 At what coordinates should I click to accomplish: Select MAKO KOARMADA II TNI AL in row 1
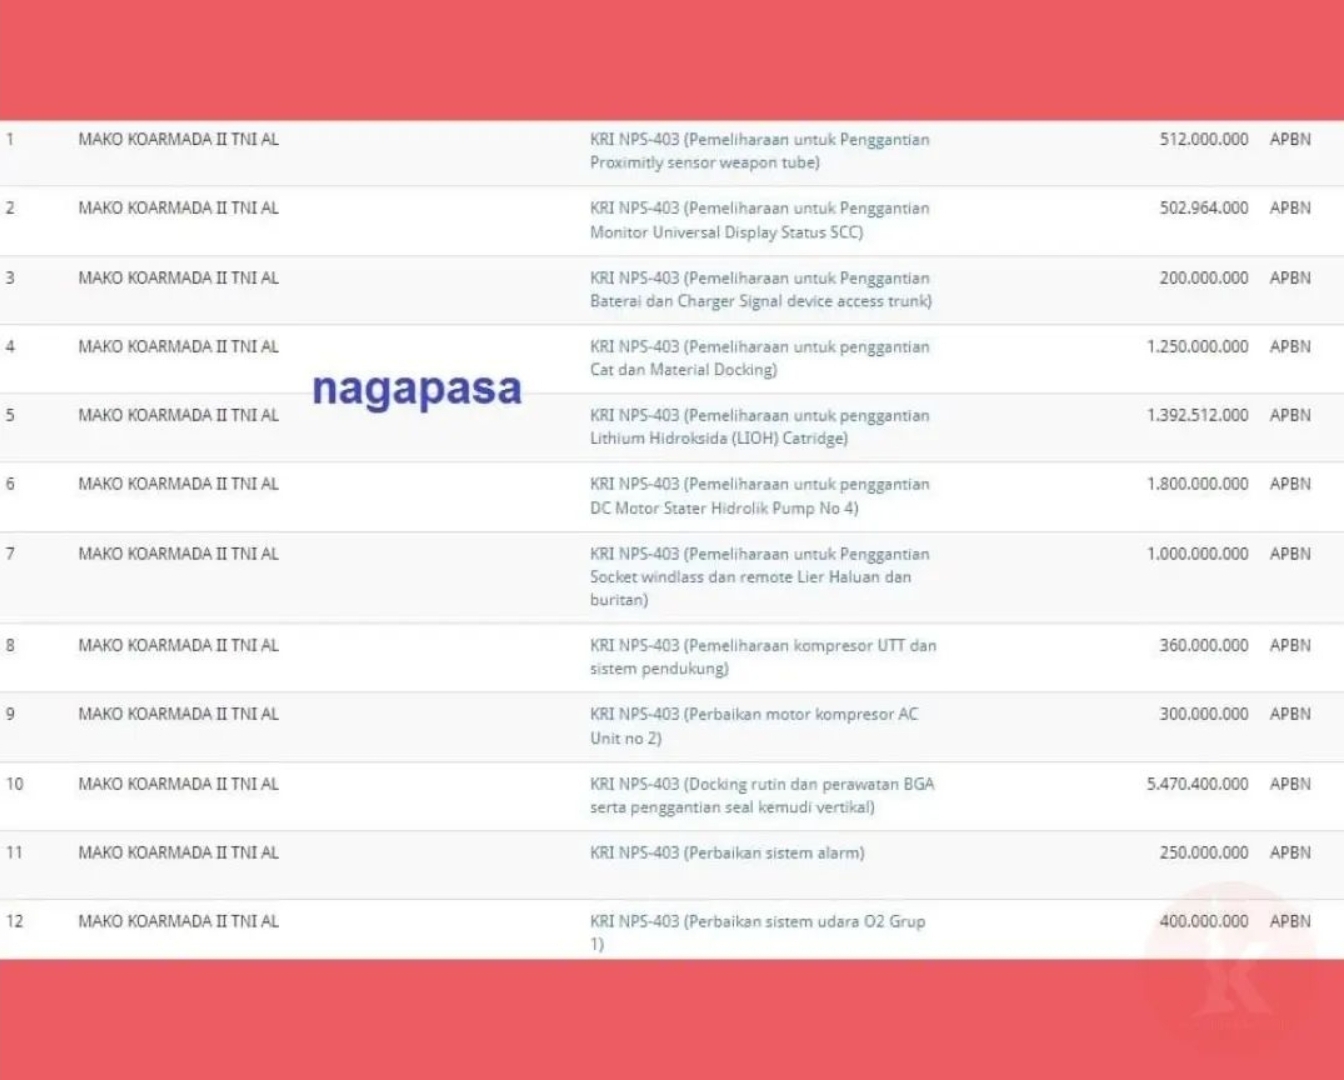[x=178, y=139]
